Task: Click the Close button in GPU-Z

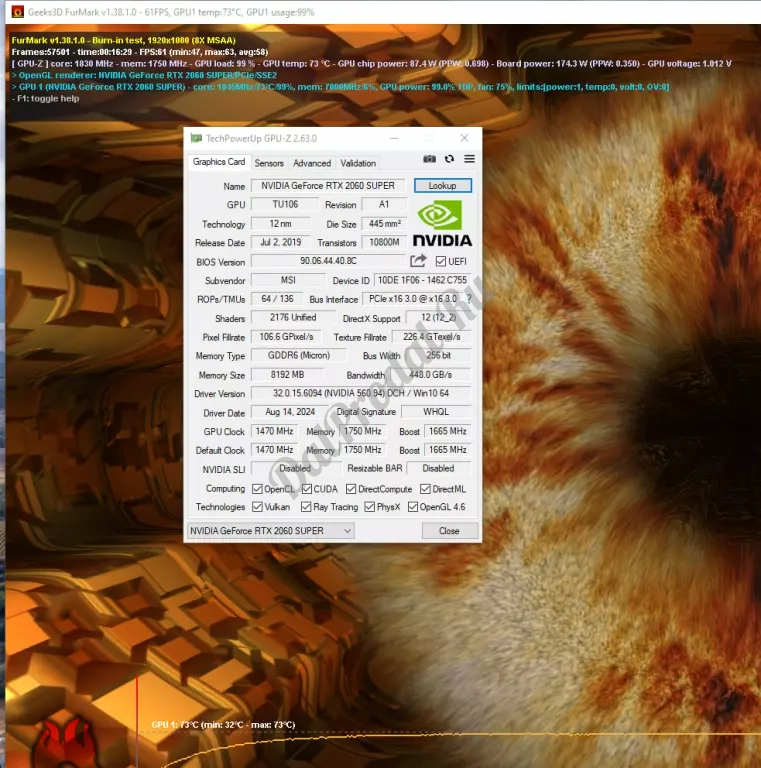Action: [x=450, y=531]
